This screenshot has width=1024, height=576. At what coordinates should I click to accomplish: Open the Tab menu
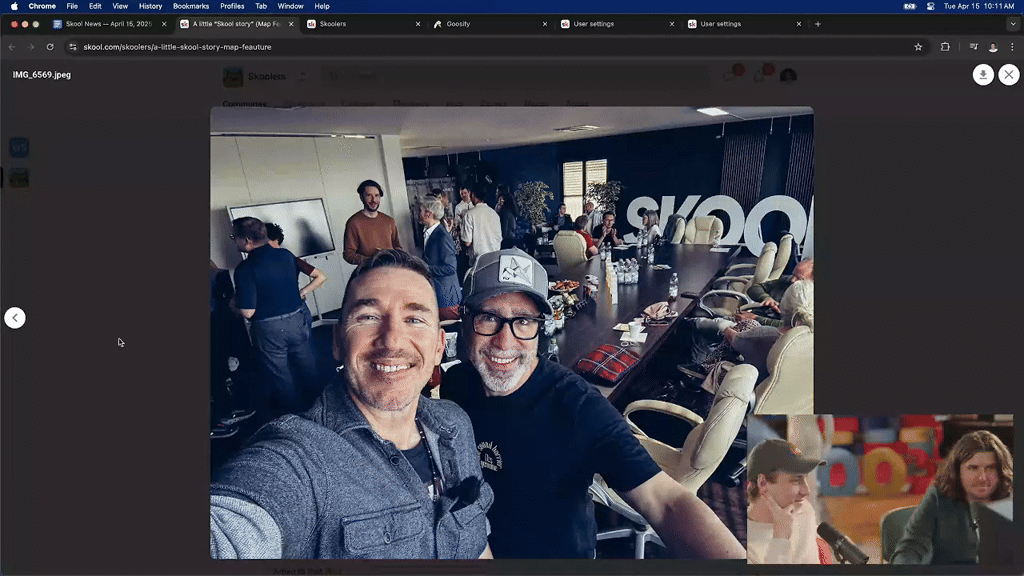point(261,6)
